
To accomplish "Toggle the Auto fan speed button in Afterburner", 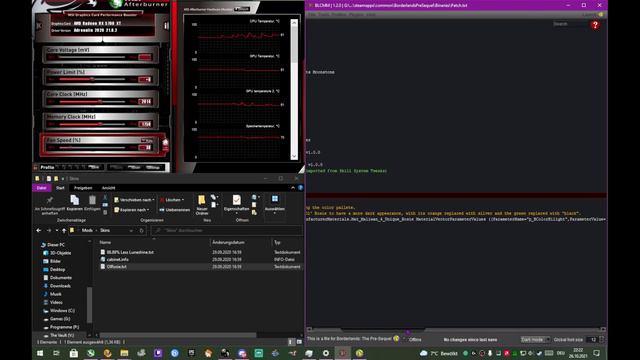I will (147, 140).
